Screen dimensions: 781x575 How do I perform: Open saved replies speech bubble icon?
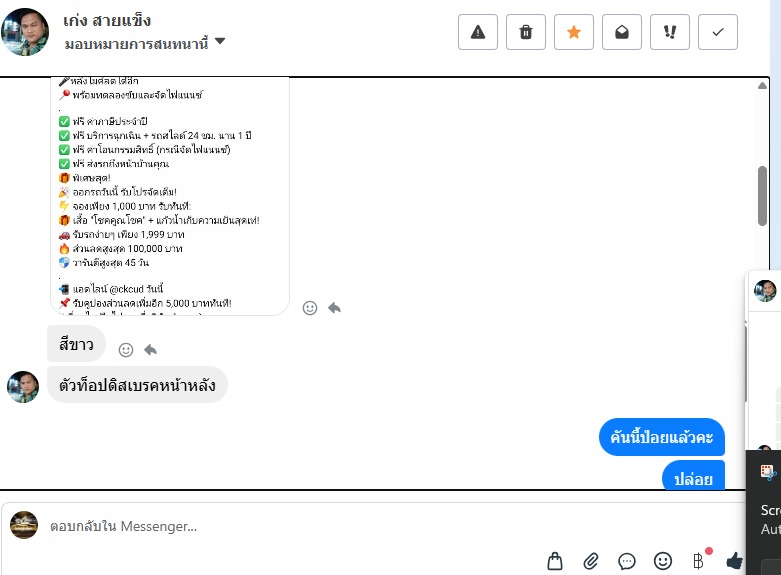tap(627, 562)
